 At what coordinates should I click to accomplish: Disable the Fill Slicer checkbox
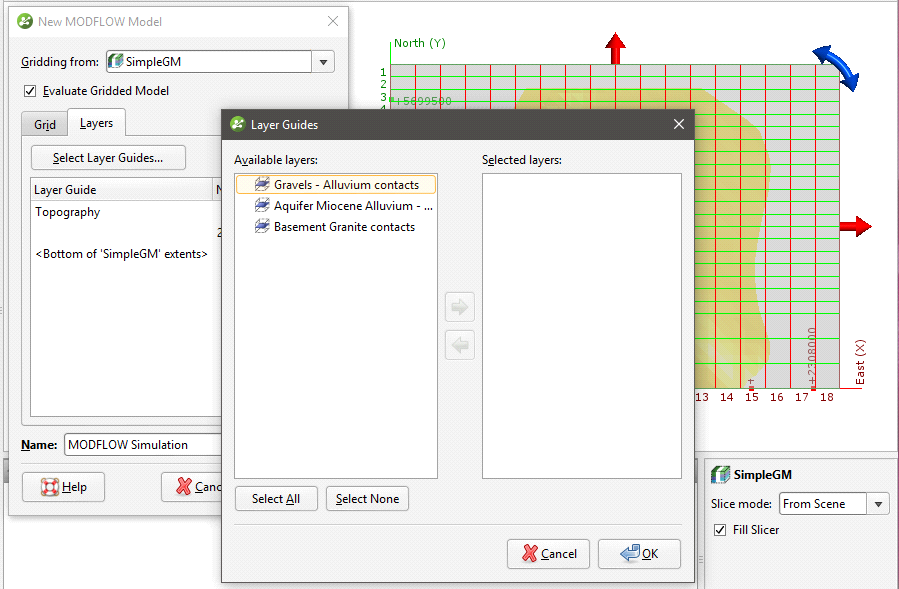coord(720,530)
